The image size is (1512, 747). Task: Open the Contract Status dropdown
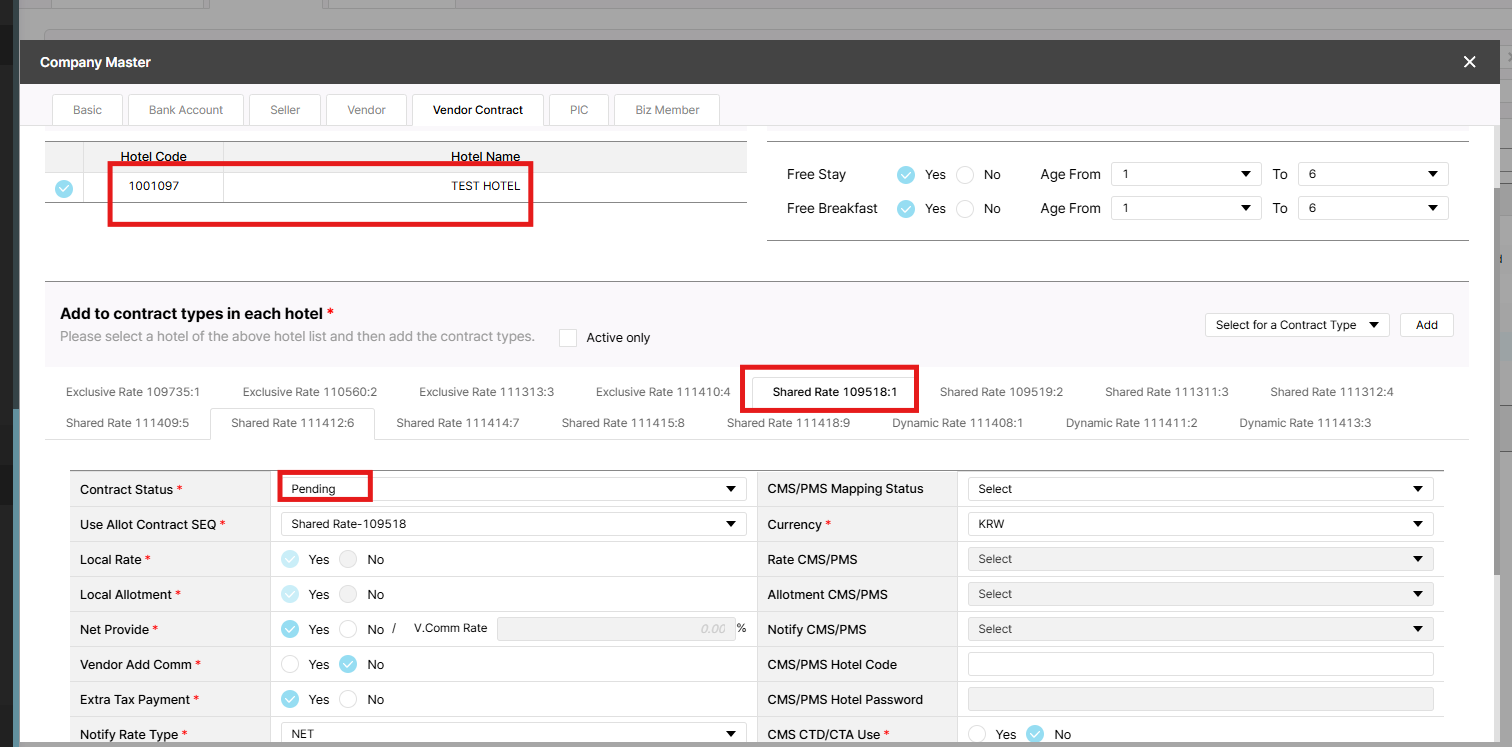pyautogui.click(x=510, y=489)
